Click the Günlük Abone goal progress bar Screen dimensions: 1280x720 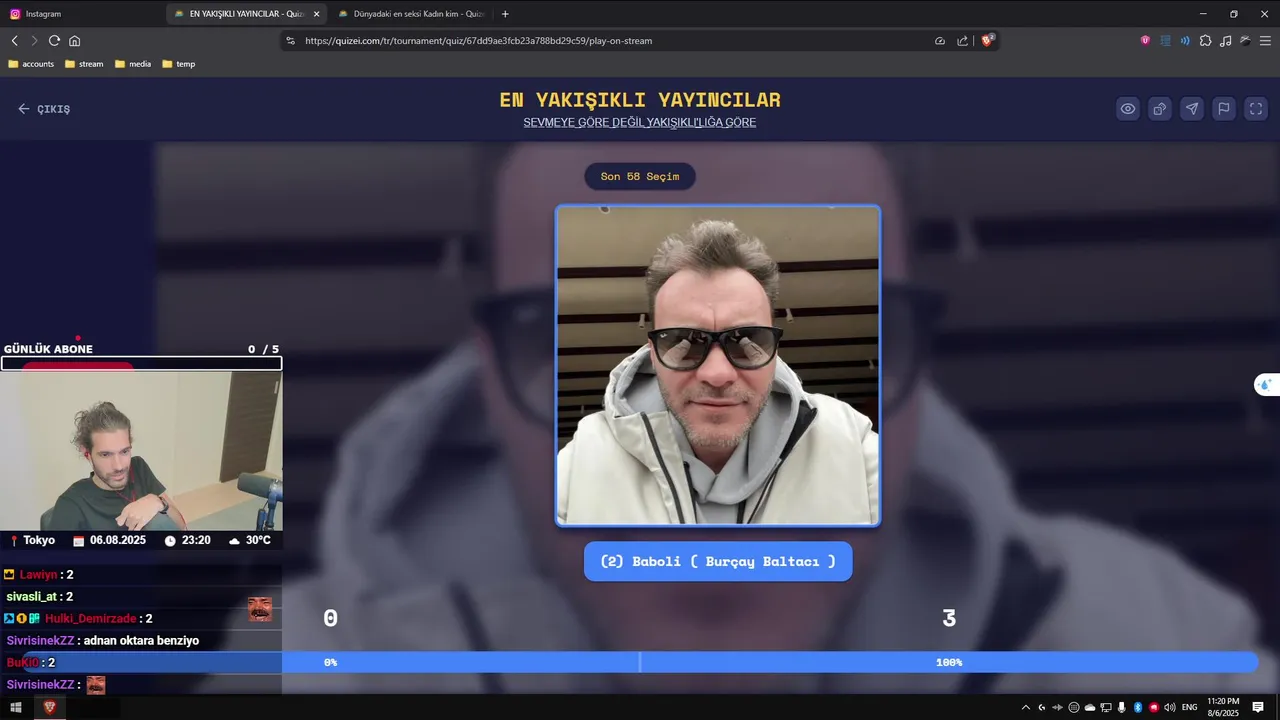click(141, 364)
